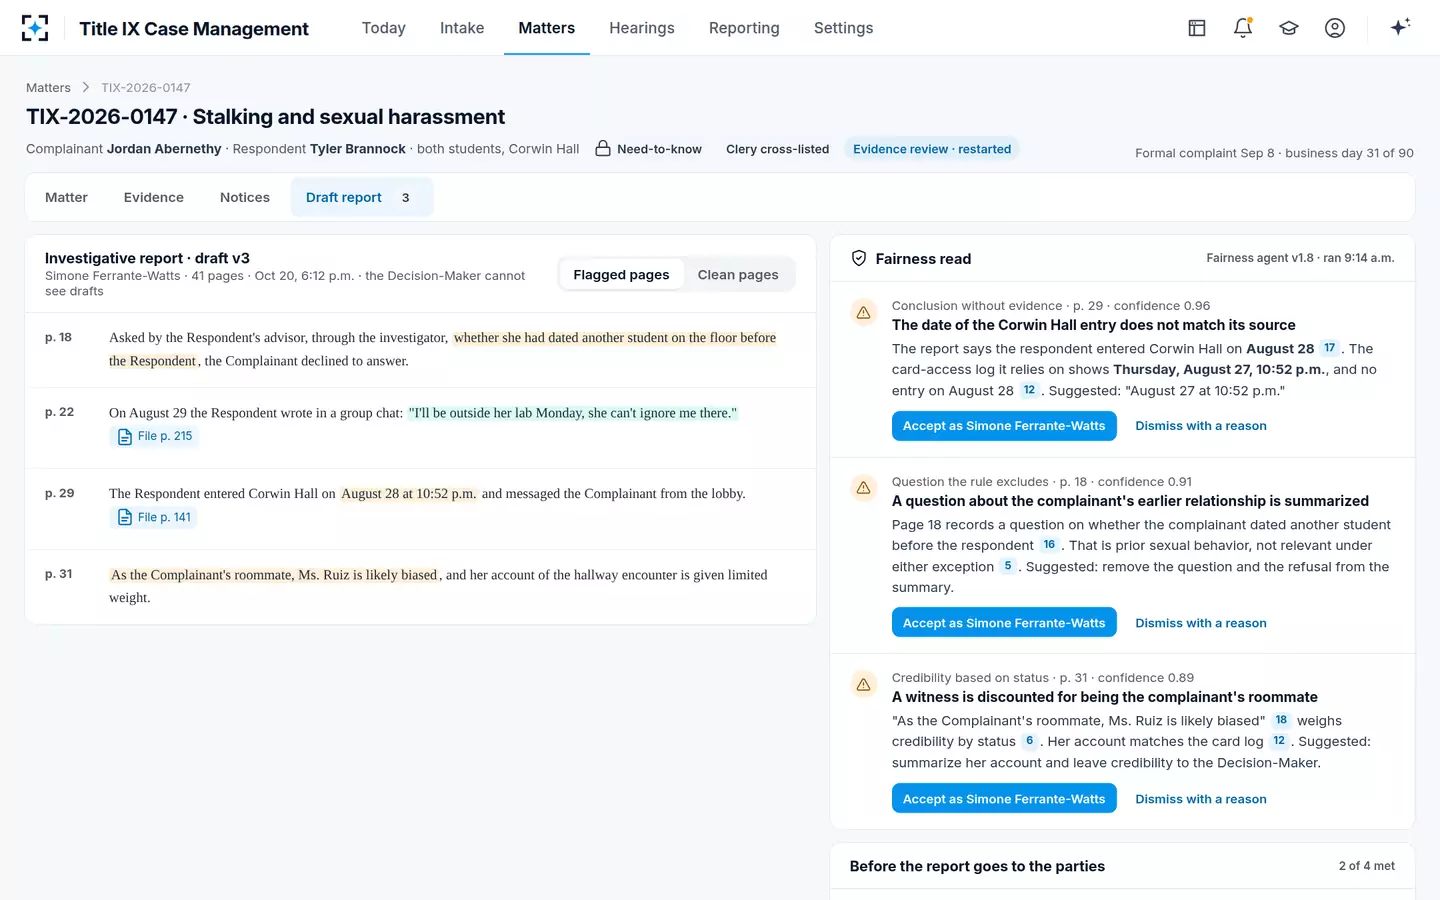The width and height of the screenshot is (1440, 900).
Task: Click warning icon for roommate witness finding
Action: point(863,685)
